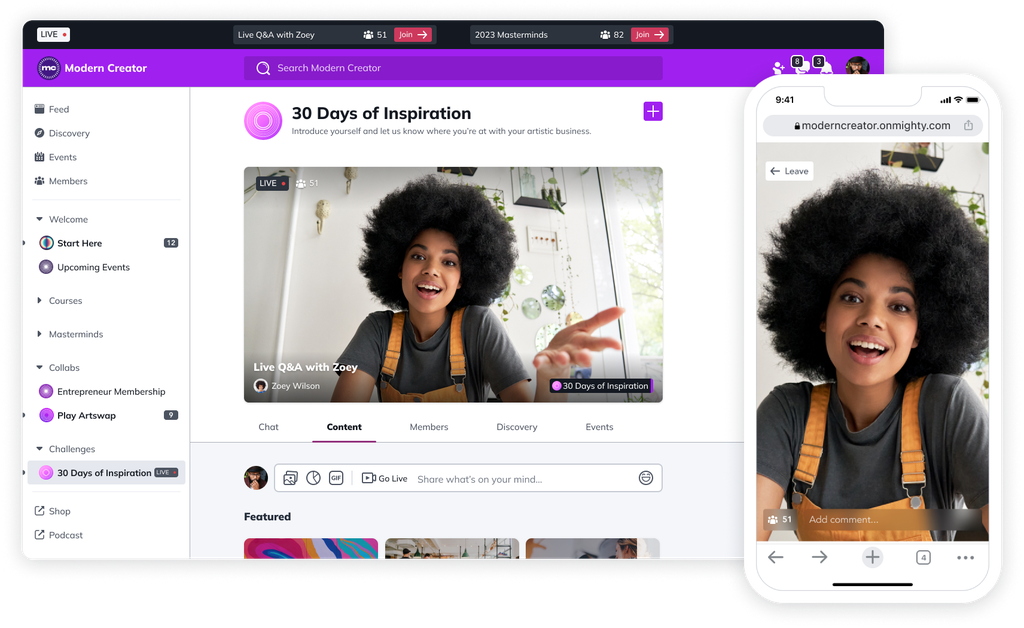
Task: Open the emoji picker in the composer
Action: (x=645, y=478)
